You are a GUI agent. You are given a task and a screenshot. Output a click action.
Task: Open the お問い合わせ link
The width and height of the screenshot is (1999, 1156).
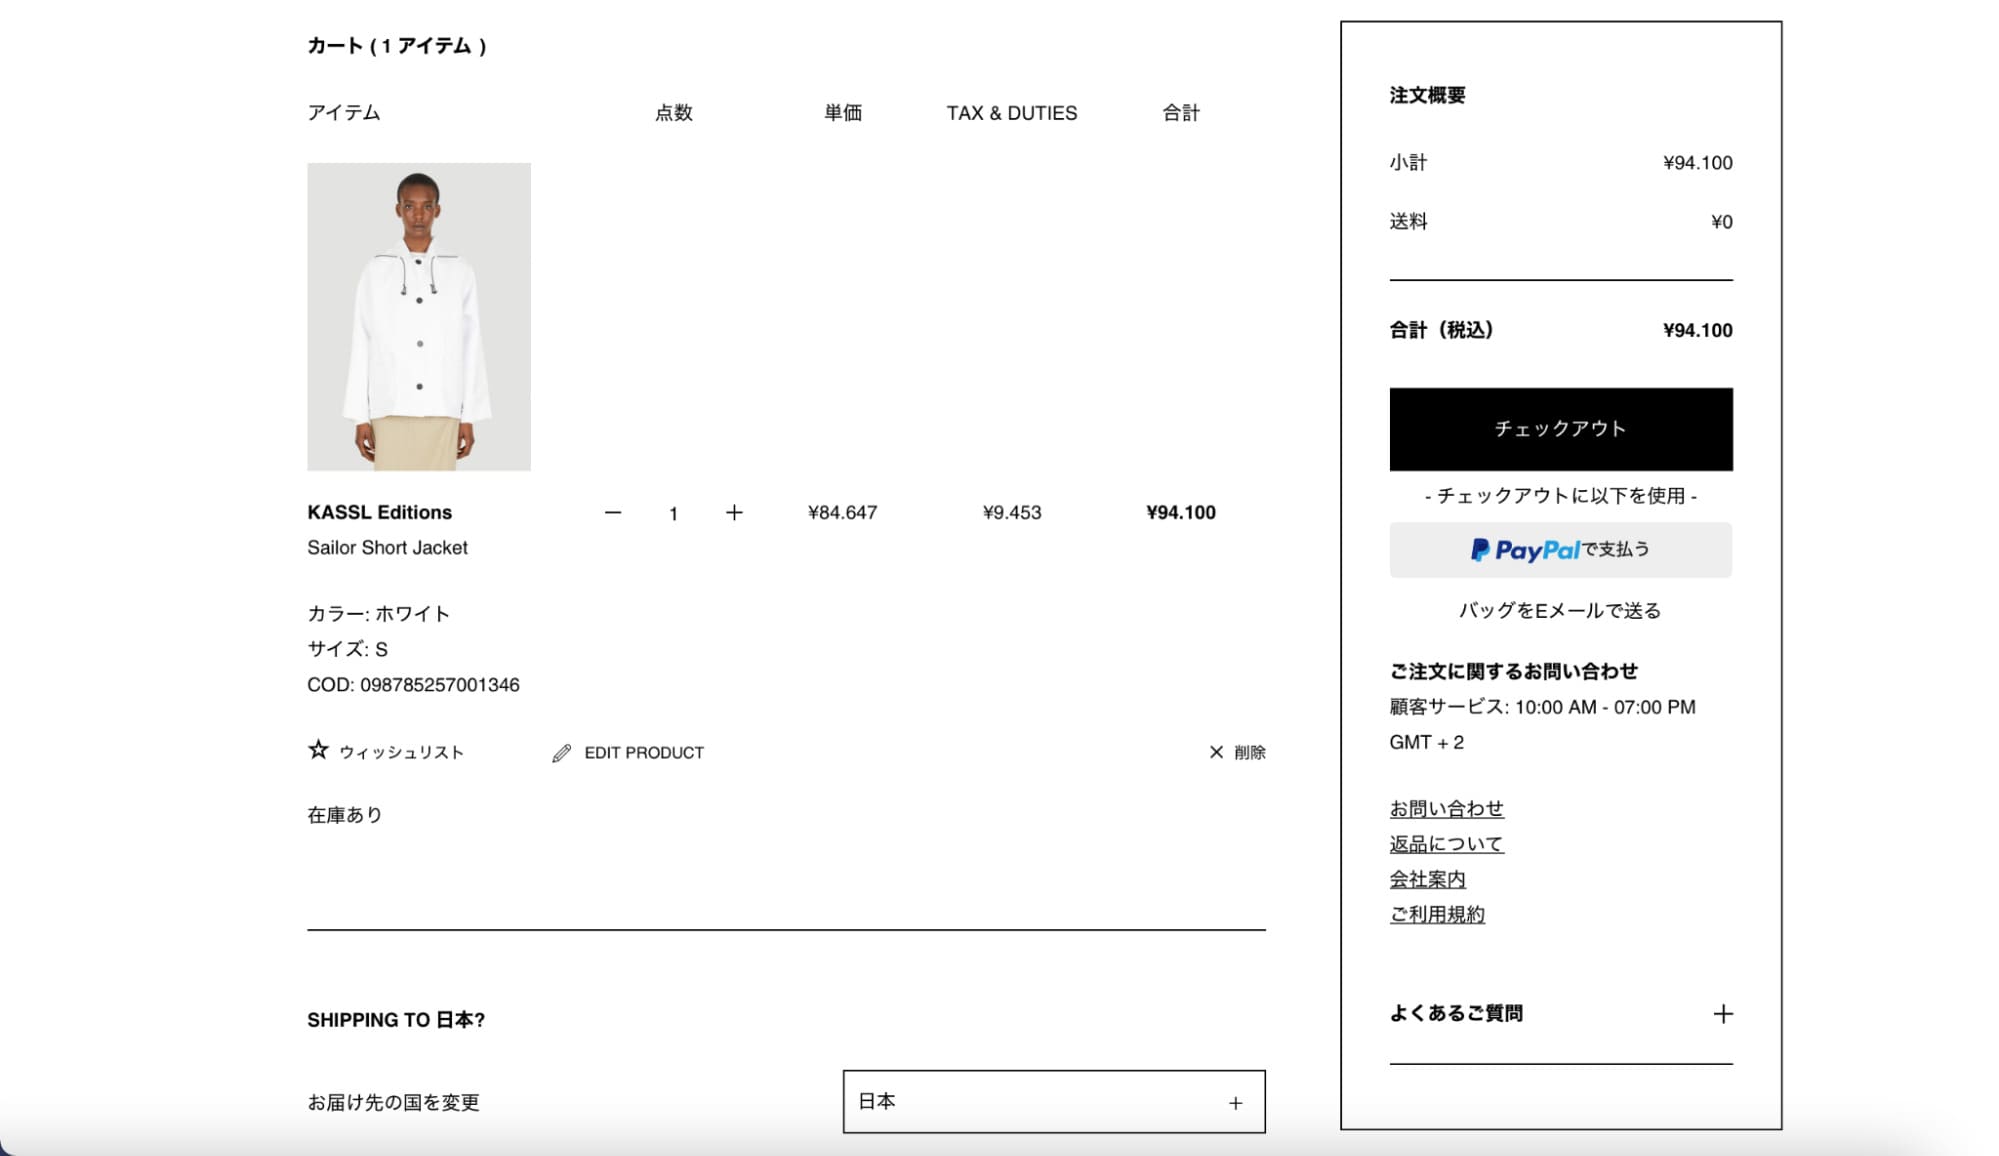(x=1446, y=808)
